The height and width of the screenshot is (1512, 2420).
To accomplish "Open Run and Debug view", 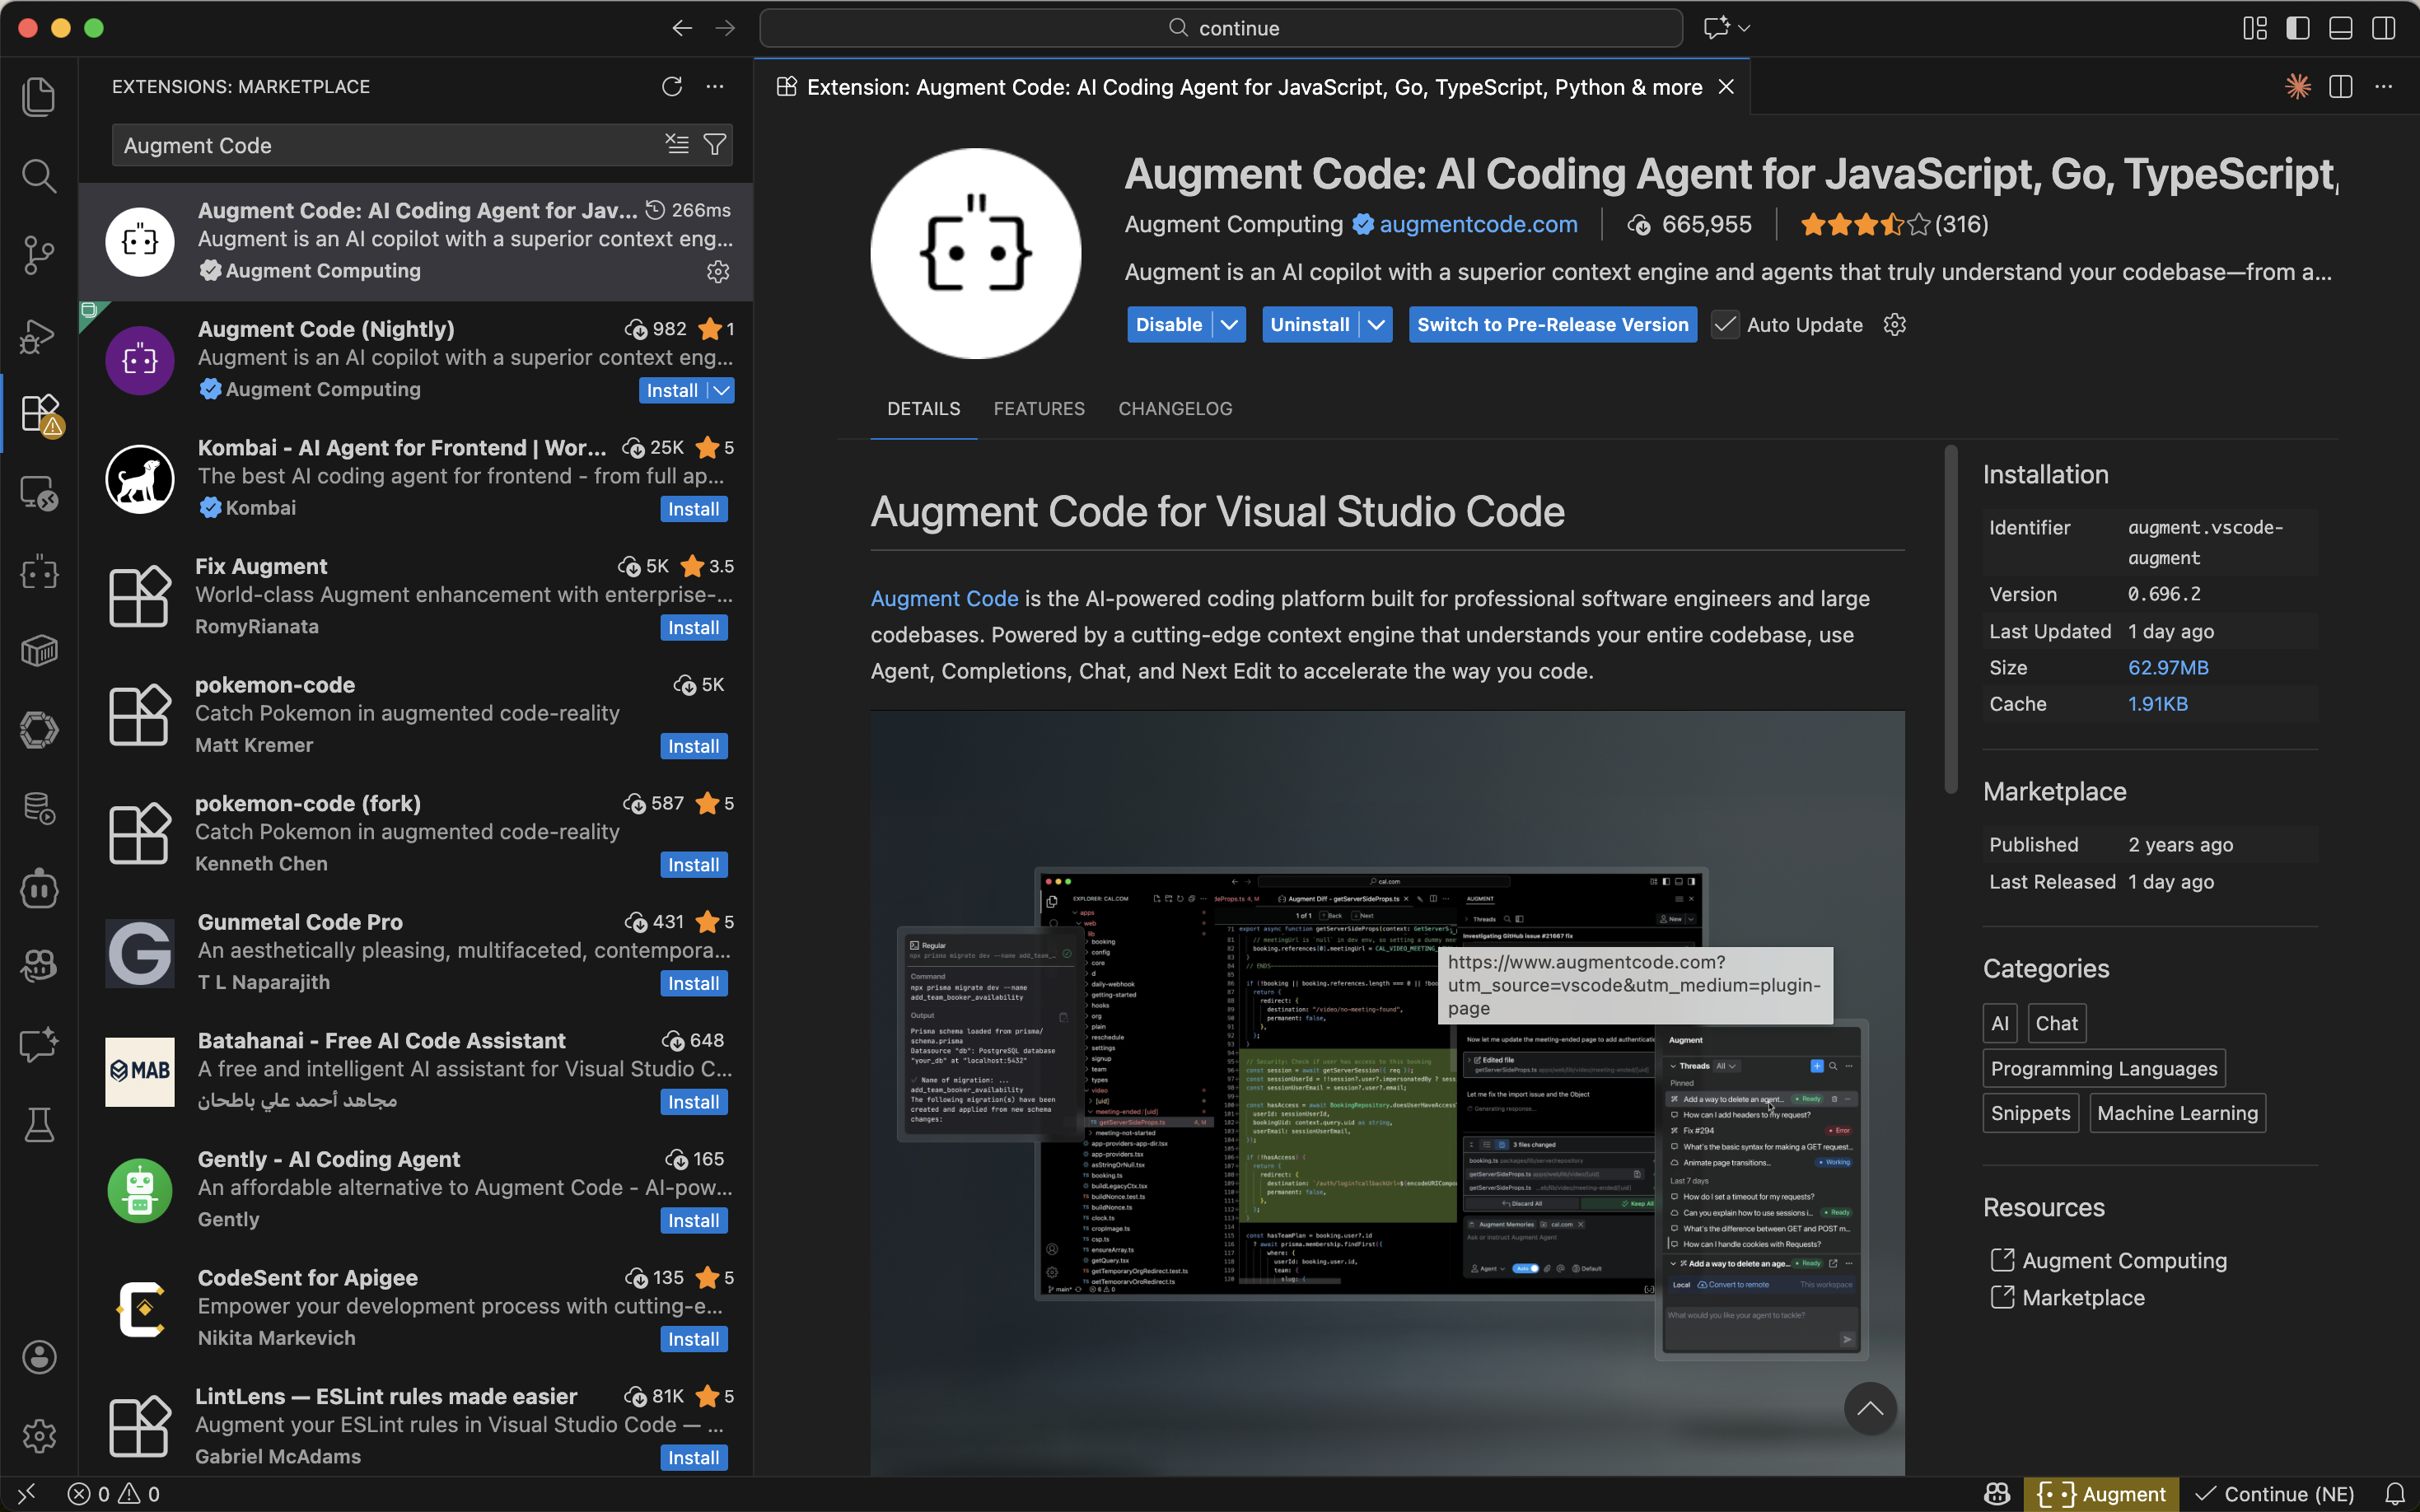I will click(39, 335).
